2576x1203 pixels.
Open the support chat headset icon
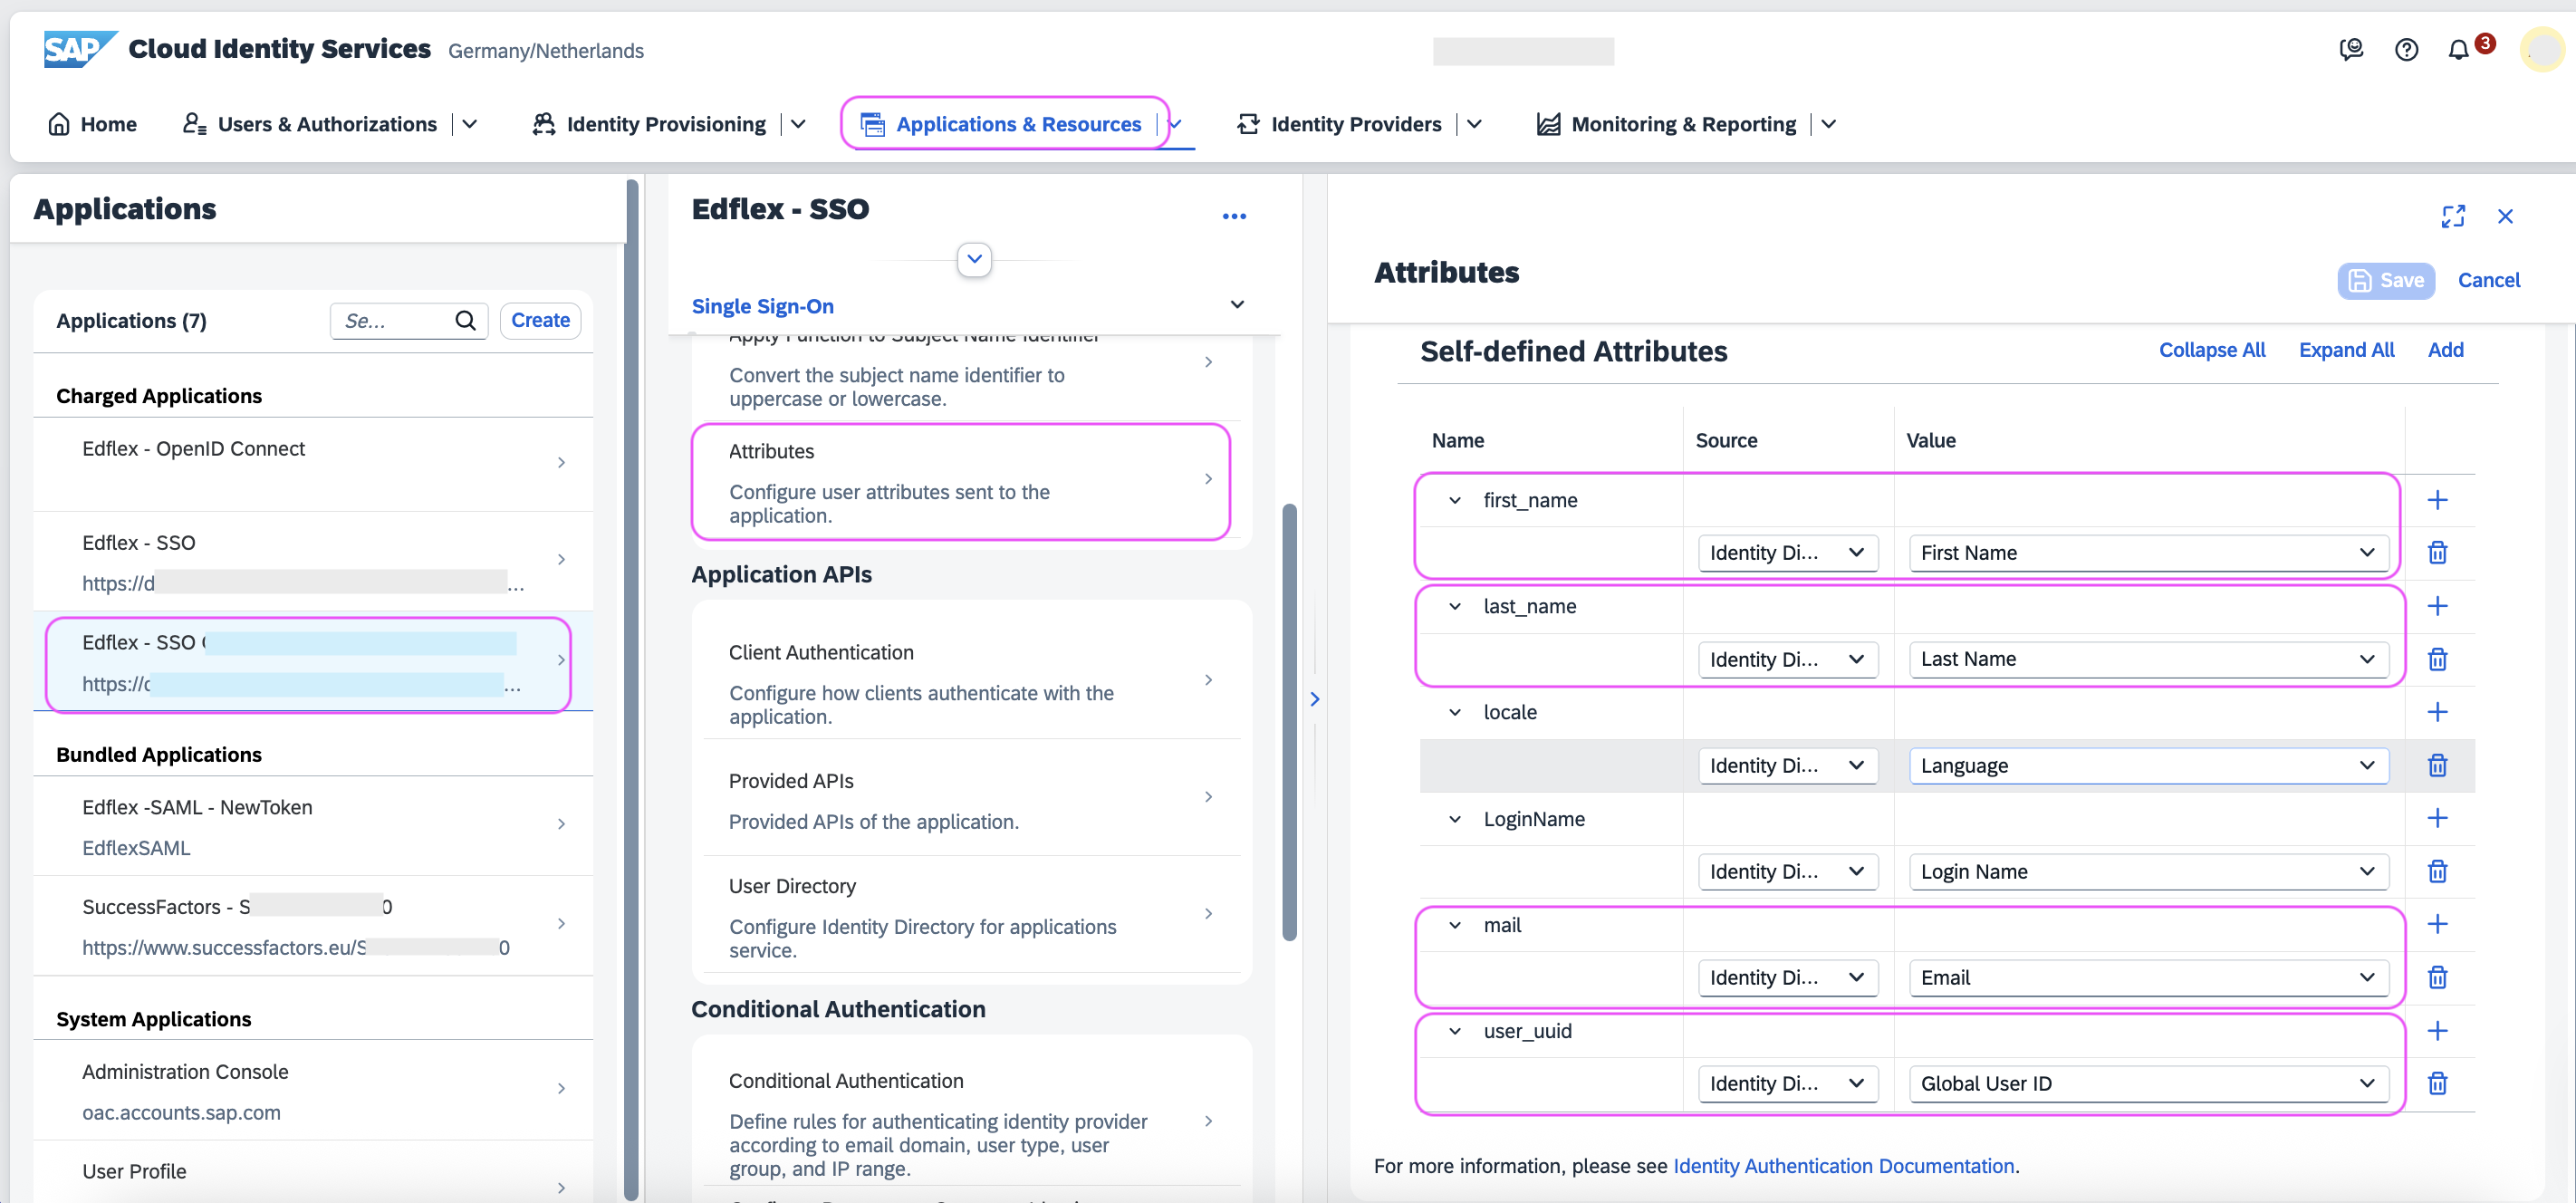2351,49
